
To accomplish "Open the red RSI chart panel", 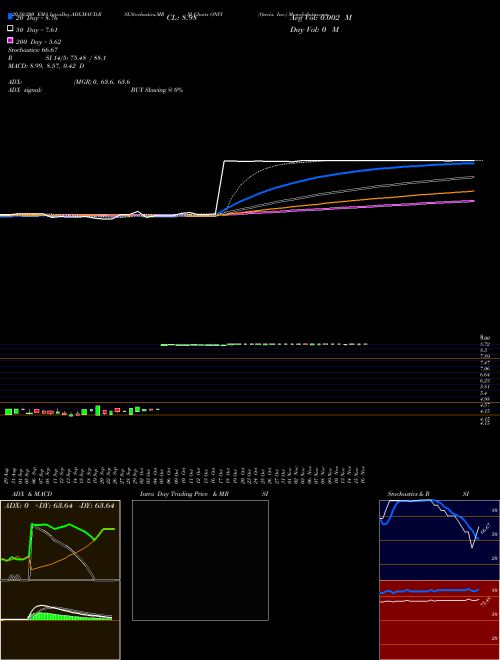I will 439,620.
